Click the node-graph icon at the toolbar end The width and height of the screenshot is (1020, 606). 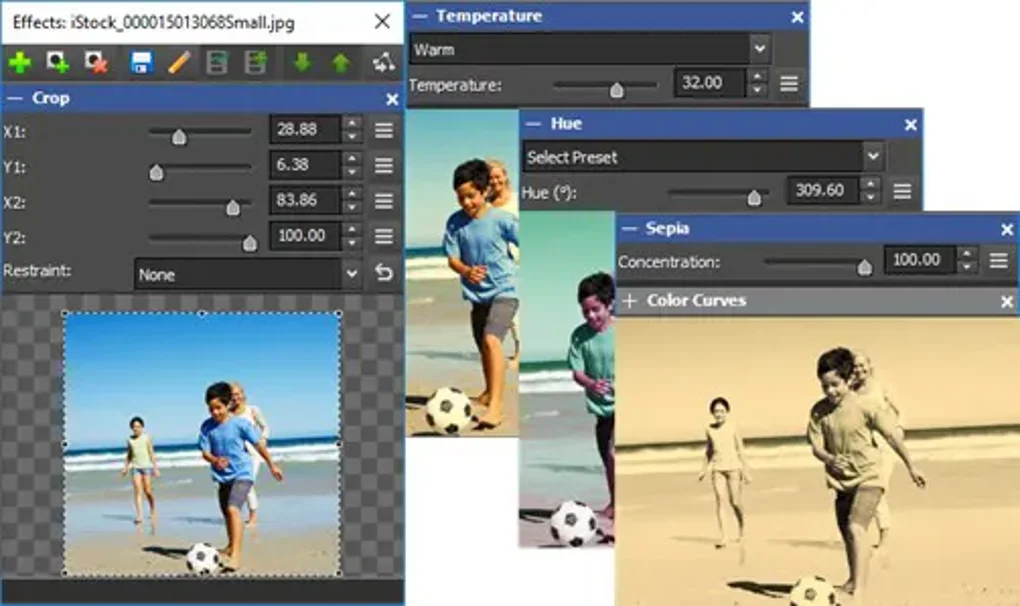tap(384, 62)
